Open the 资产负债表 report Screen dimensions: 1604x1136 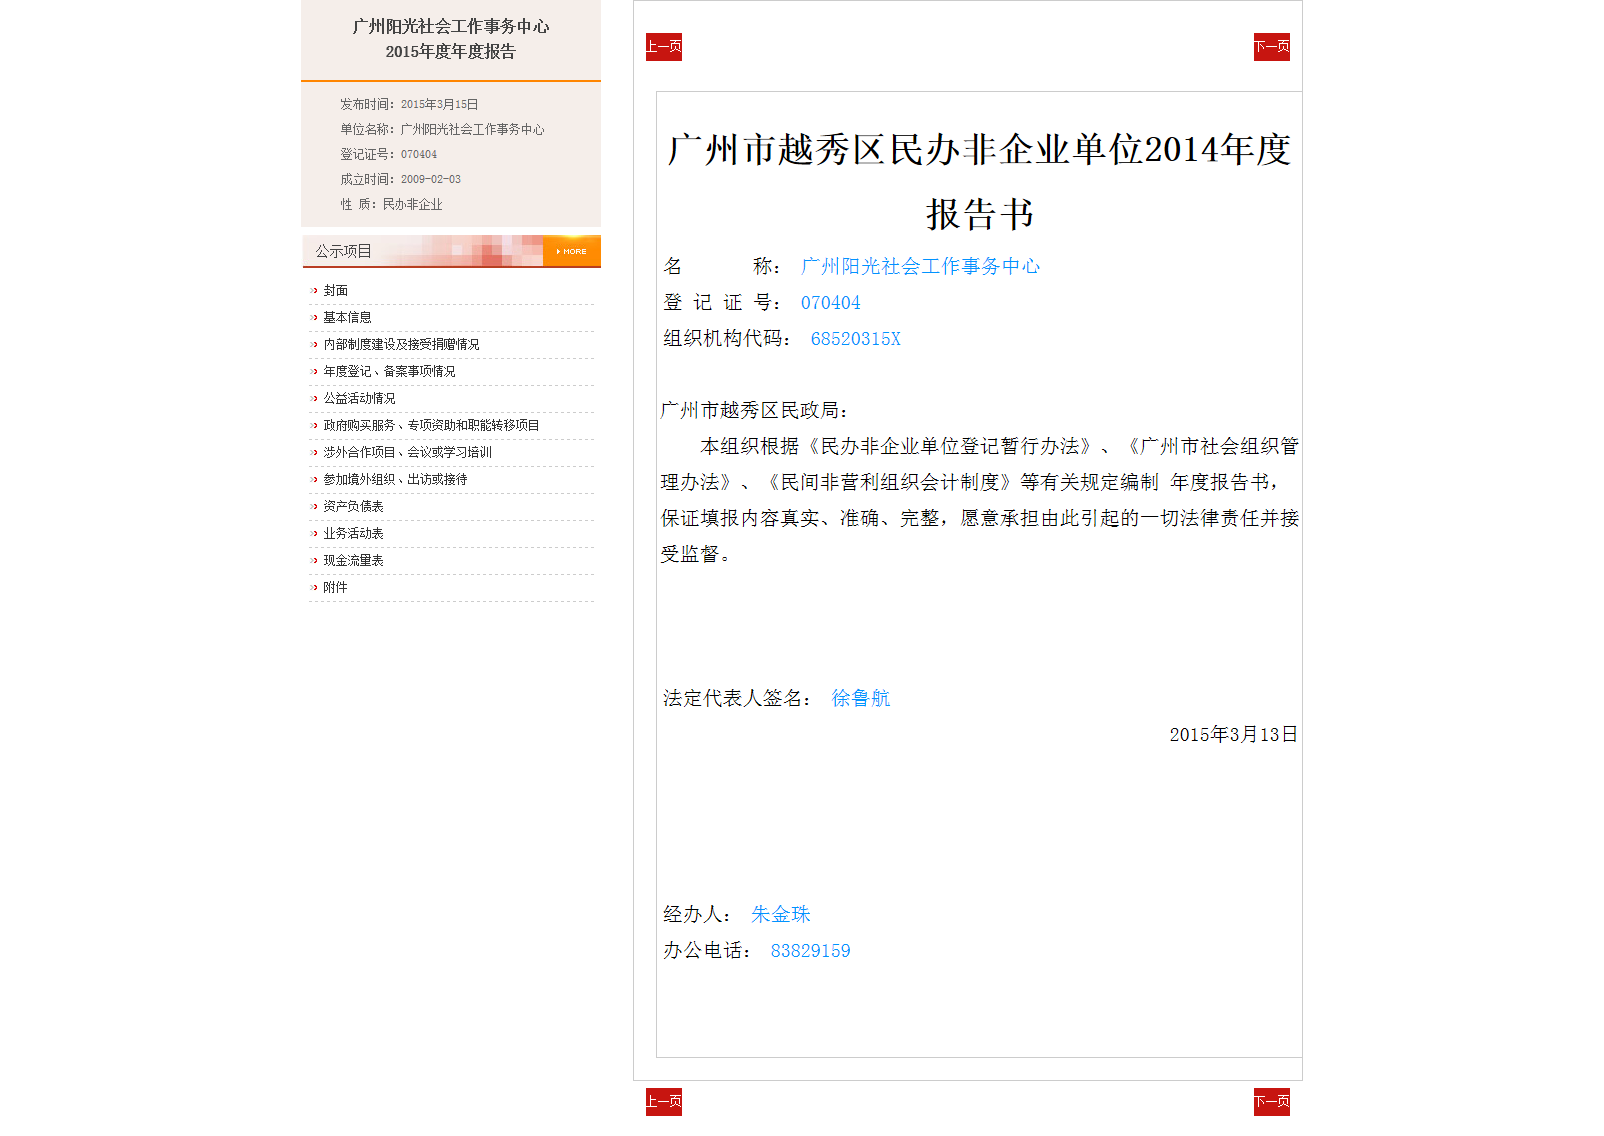point(352,506)
